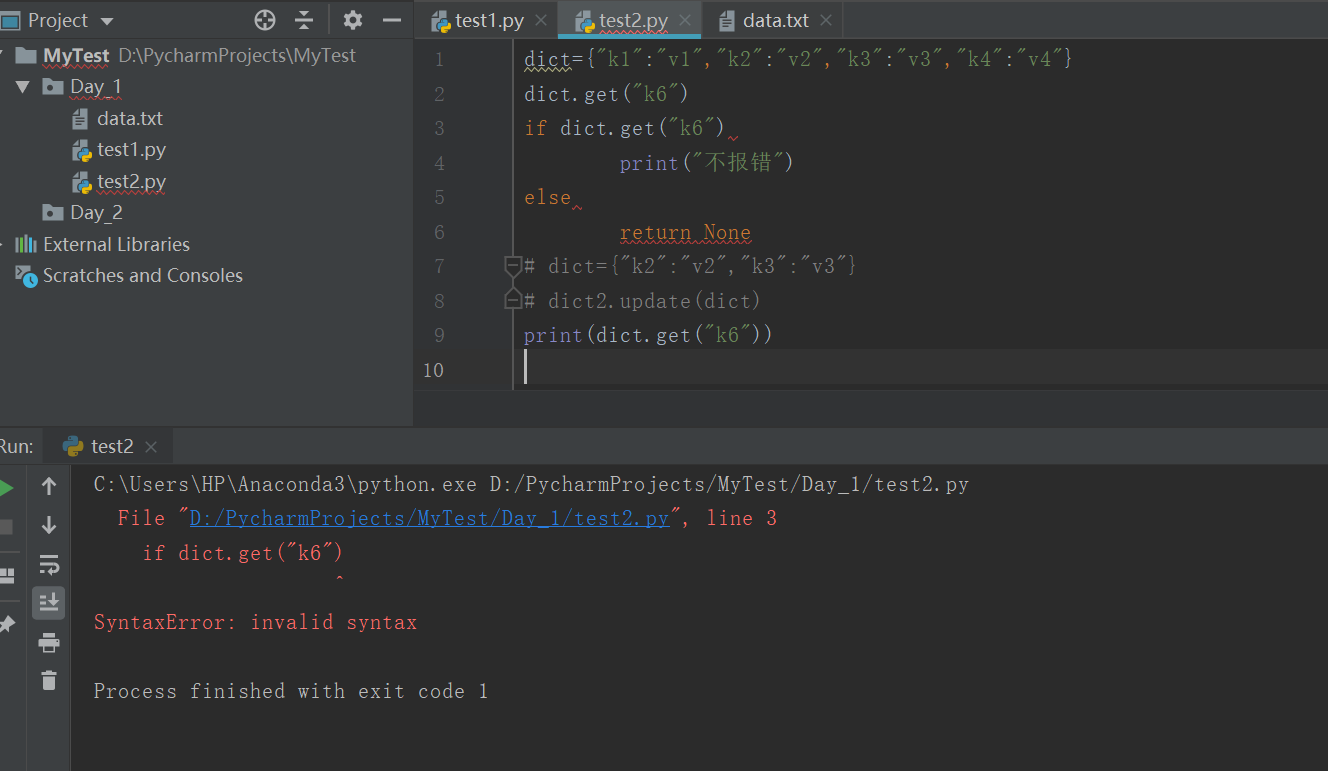The height and width of the screenshot is (771, 1328).
Task: Click the Scroll from Source crosshair icon
Action: (x=265, y=20)
